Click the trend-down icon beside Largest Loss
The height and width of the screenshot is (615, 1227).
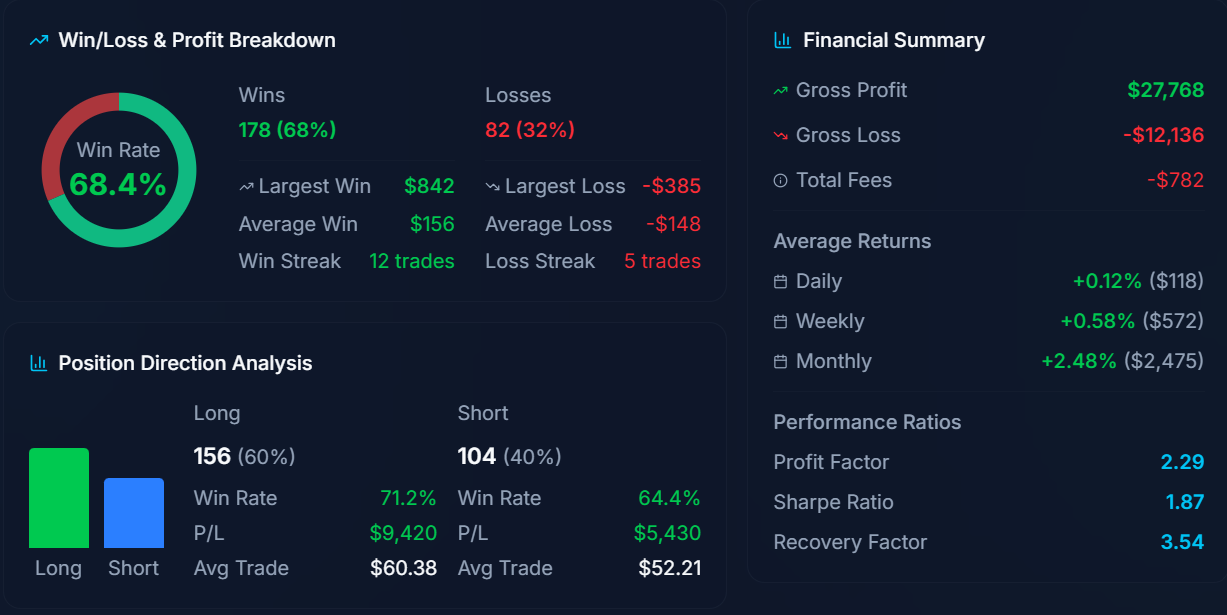point(492,187)
